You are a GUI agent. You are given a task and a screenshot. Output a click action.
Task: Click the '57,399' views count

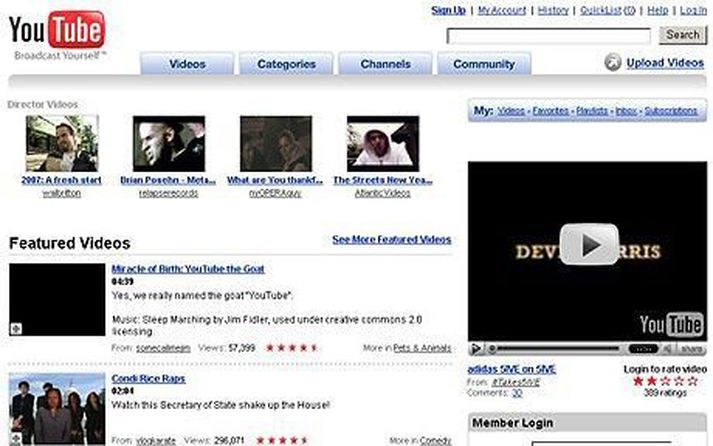pos(241,349)
